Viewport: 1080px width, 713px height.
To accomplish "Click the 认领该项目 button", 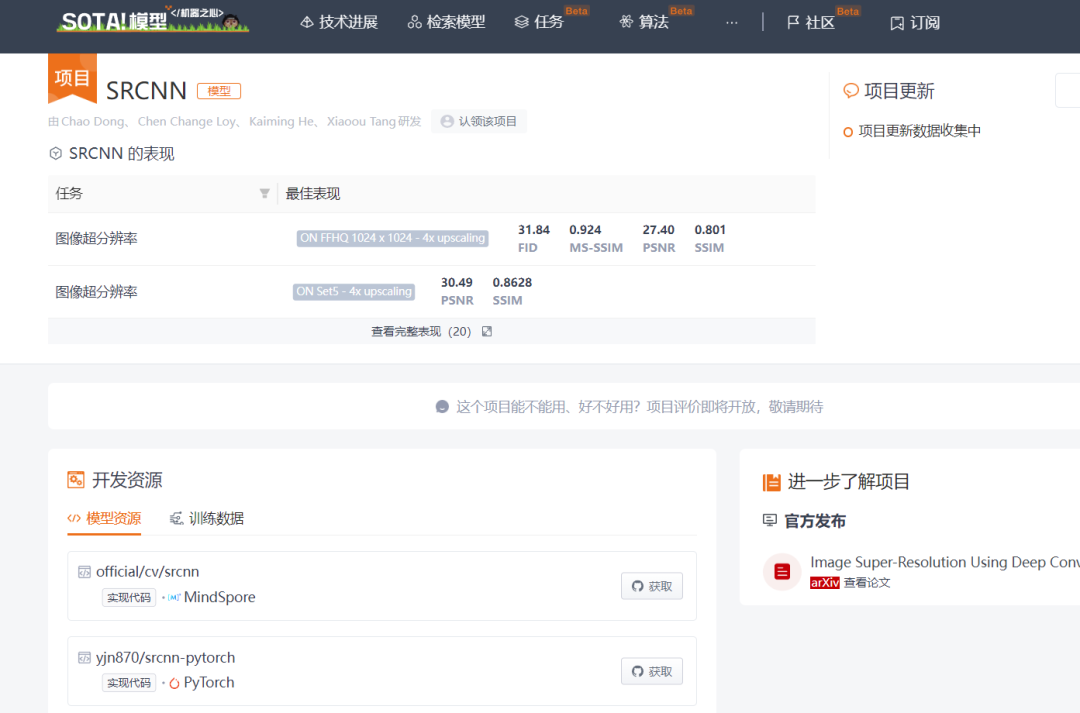I will (x=478, y=121).
